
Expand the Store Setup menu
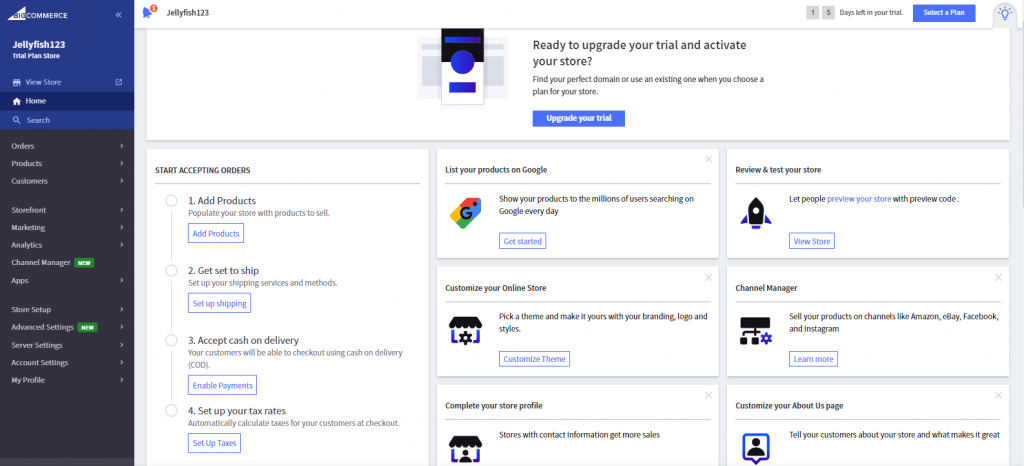[x=67, y=309]
